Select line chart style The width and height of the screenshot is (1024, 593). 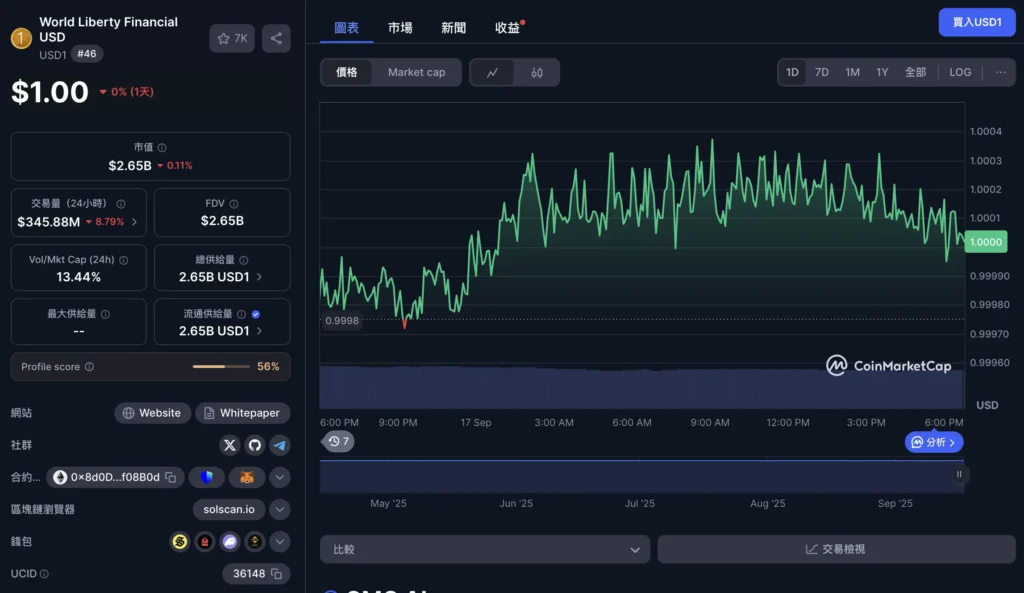pyautogui.click(x=492, y=72)
